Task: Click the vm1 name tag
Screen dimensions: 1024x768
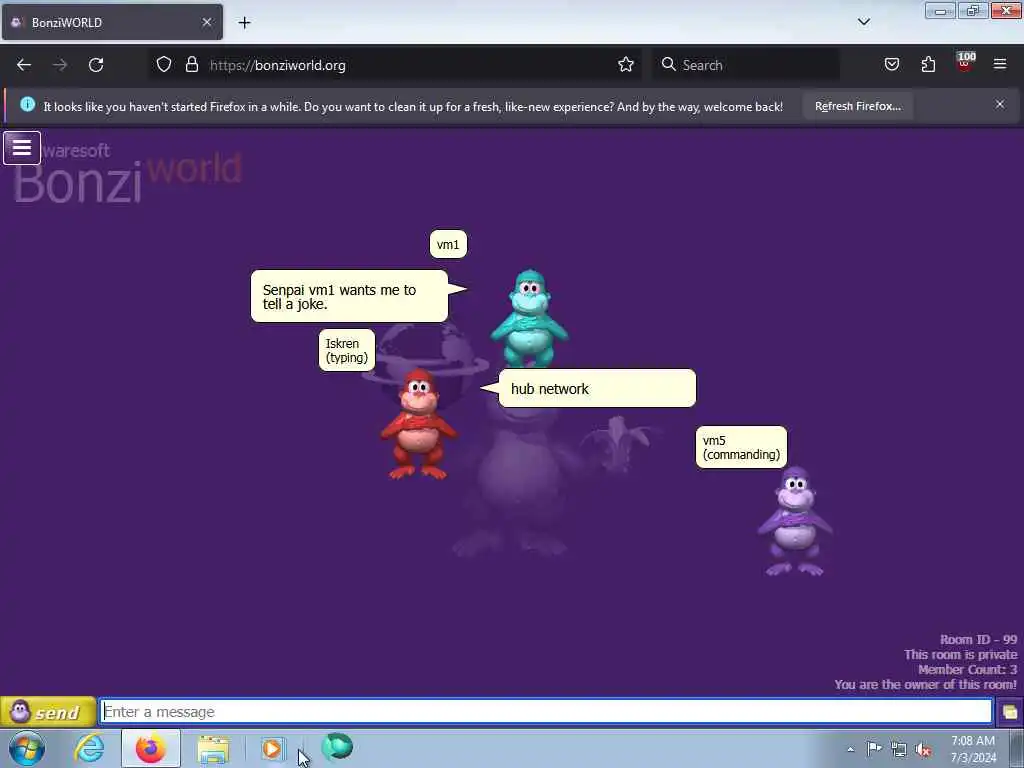Action: (448, 244)
